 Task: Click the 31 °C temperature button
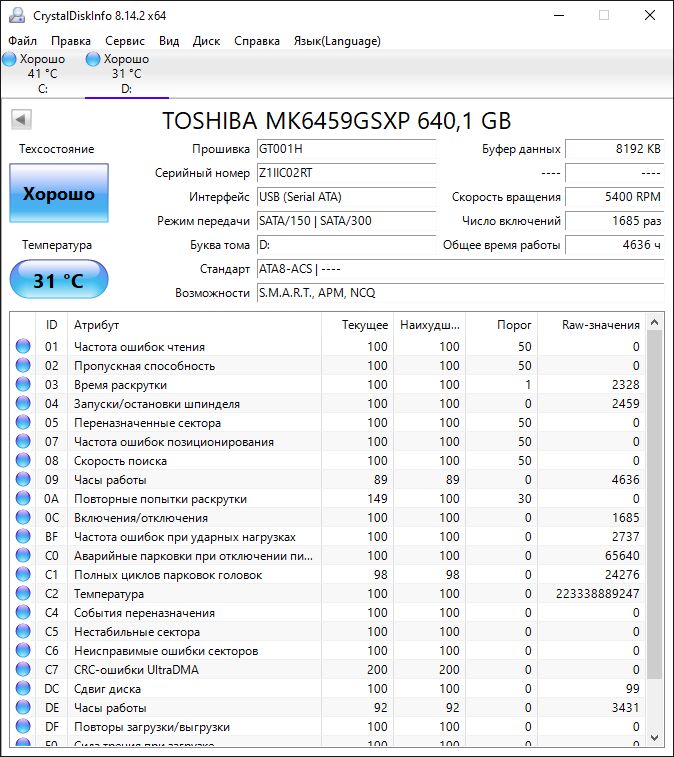coord(59,280)
